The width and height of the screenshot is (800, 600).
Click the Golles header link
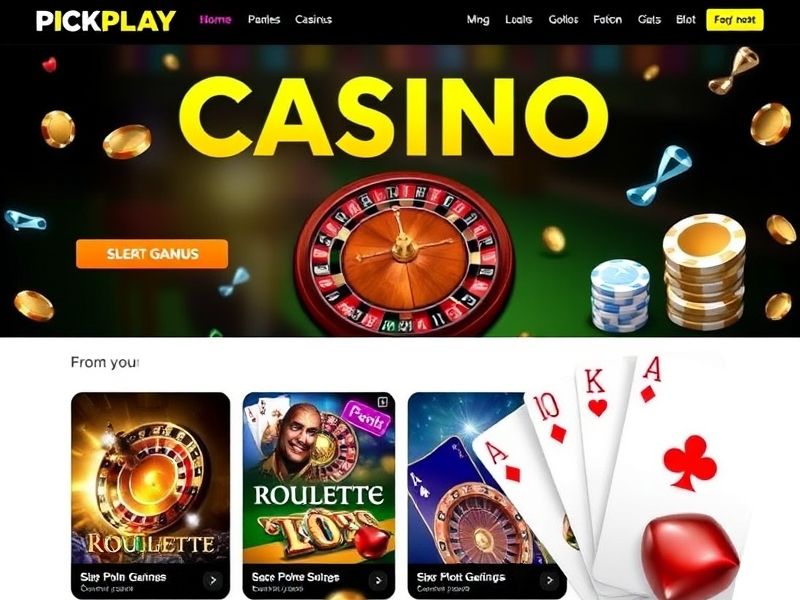click(563, 20)
